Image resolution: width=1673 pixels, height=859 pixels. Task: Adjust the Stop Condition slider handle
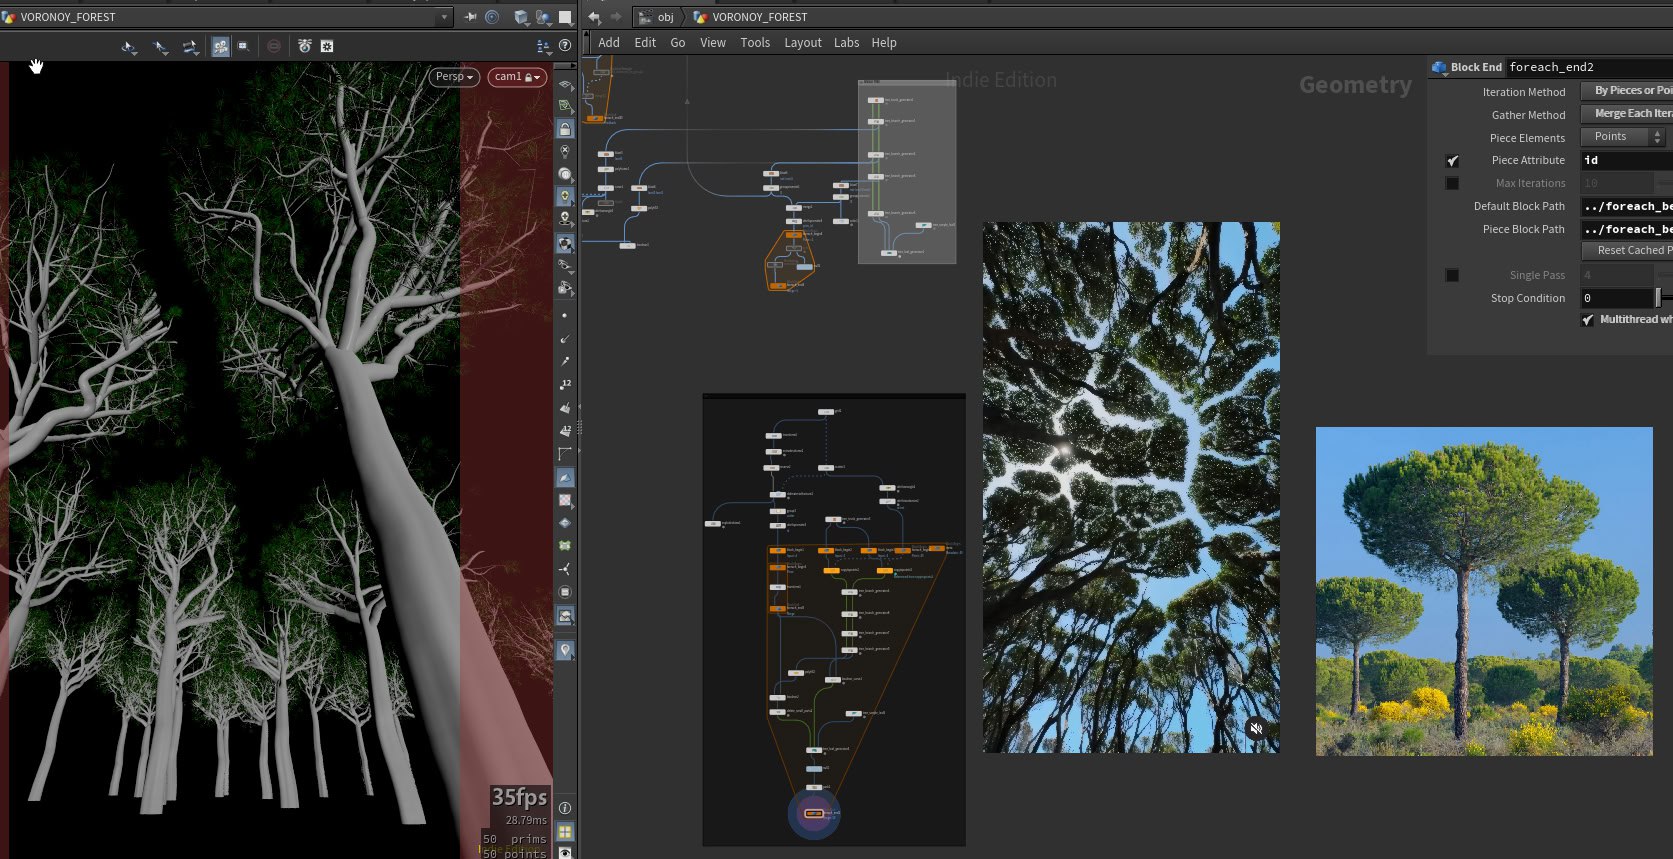tap(1658, 298)
